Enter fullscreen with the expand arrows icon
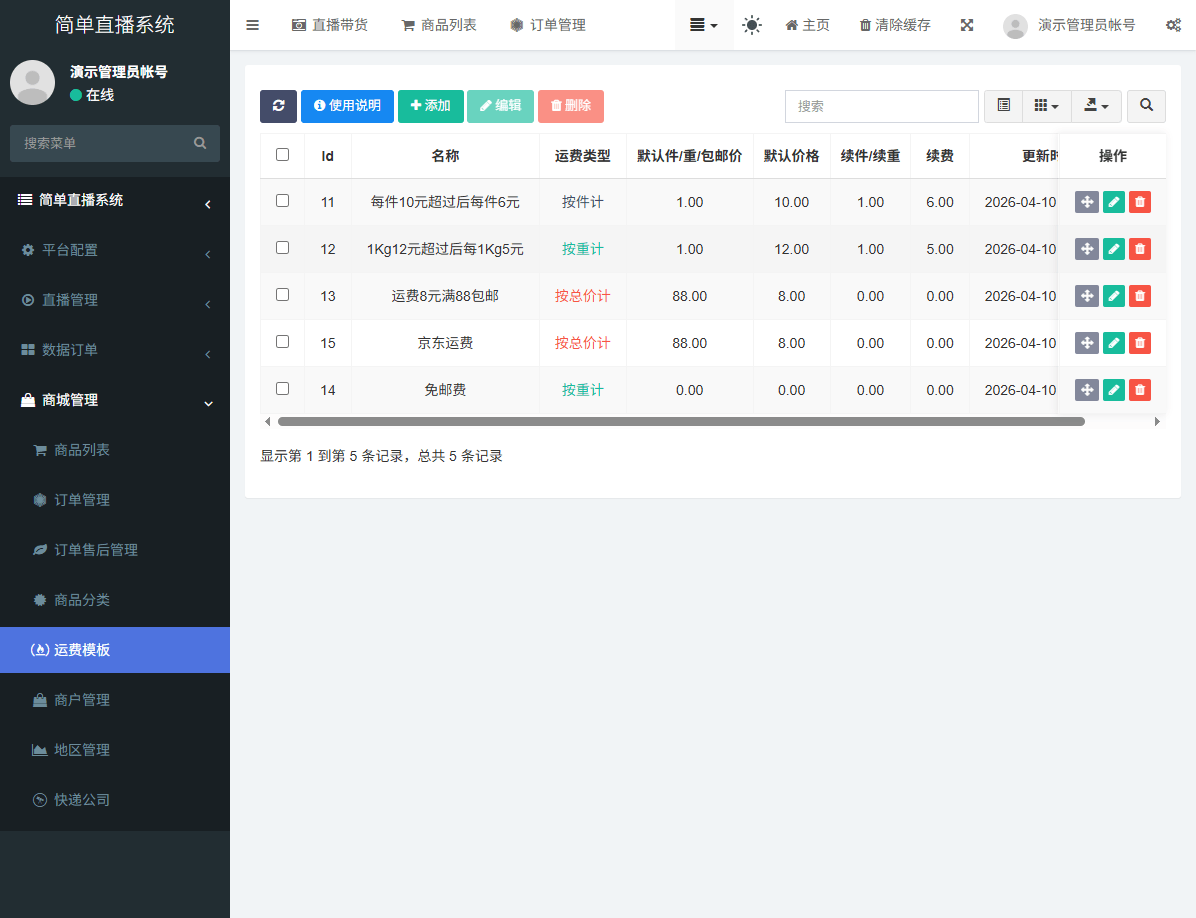This screenshot has width=1196, height=918. click(966, 25)
